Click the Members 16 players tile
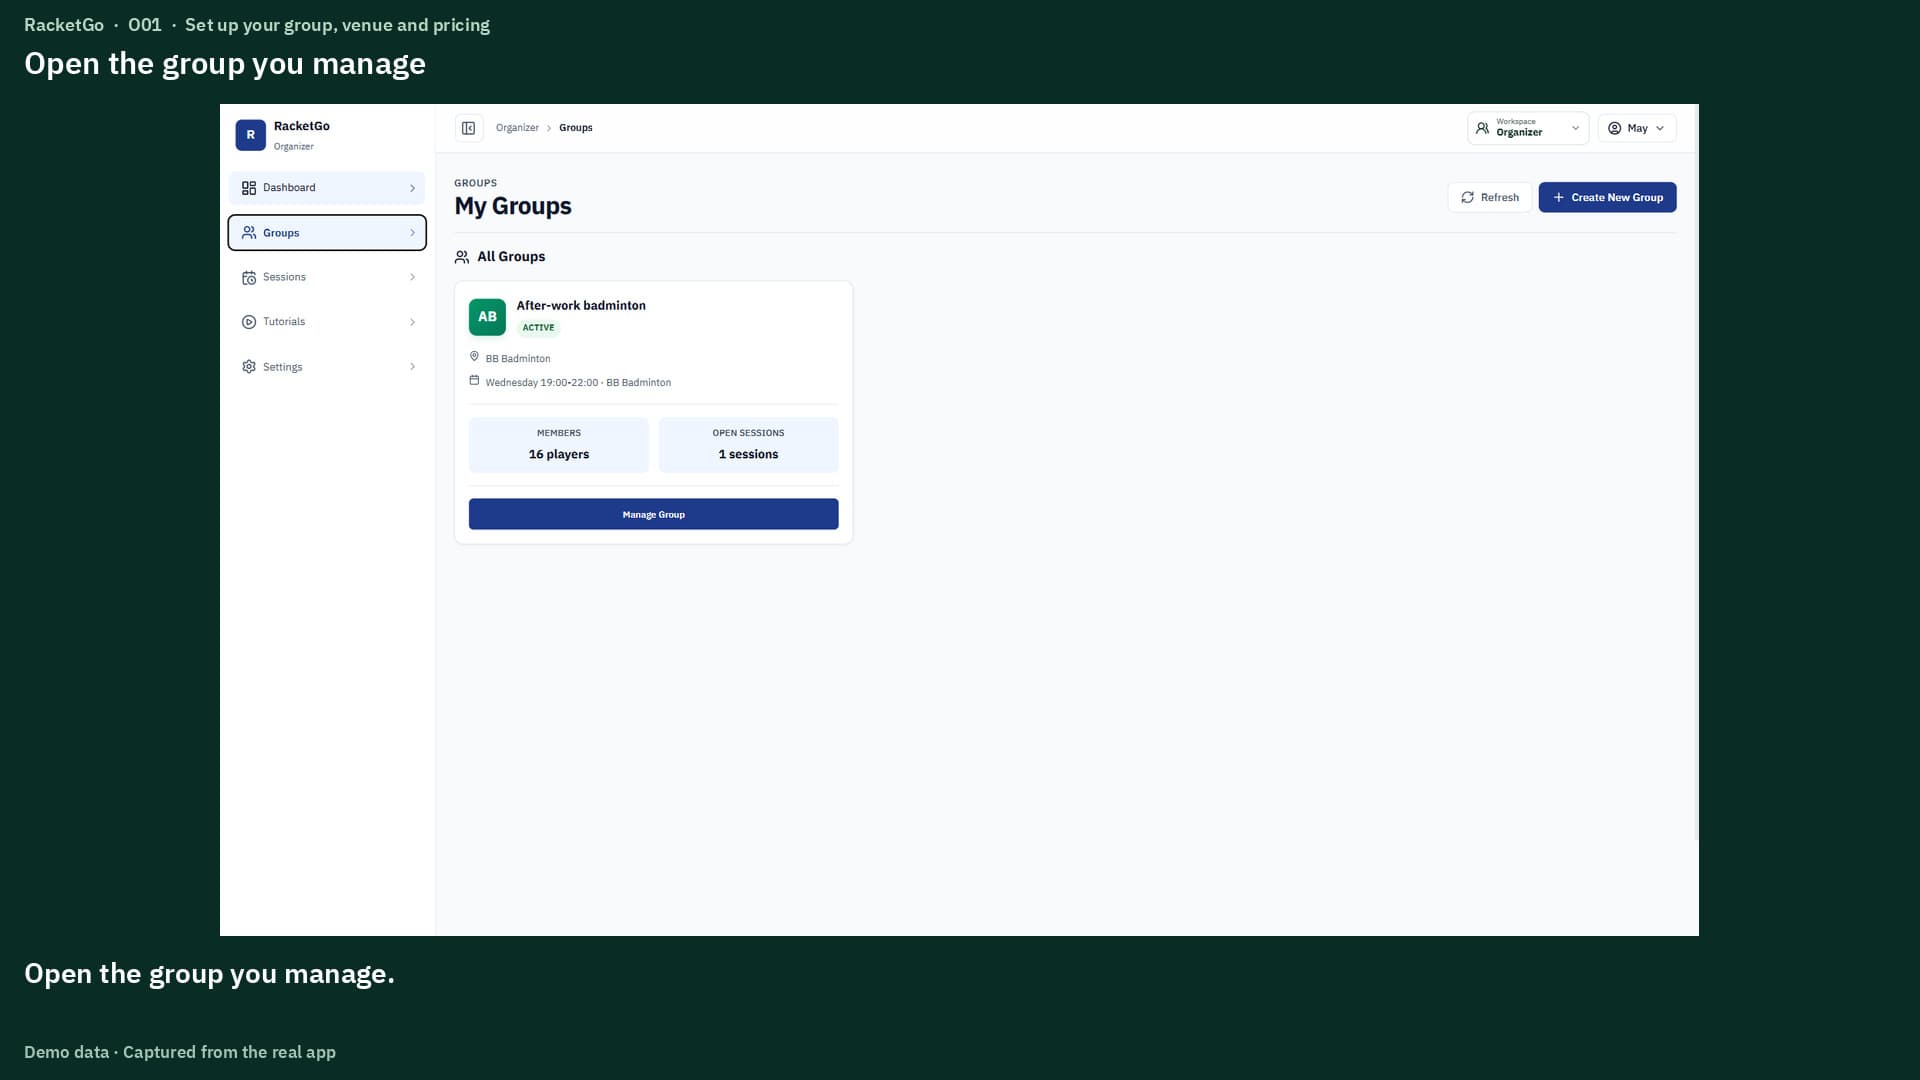 pos(558,445)
